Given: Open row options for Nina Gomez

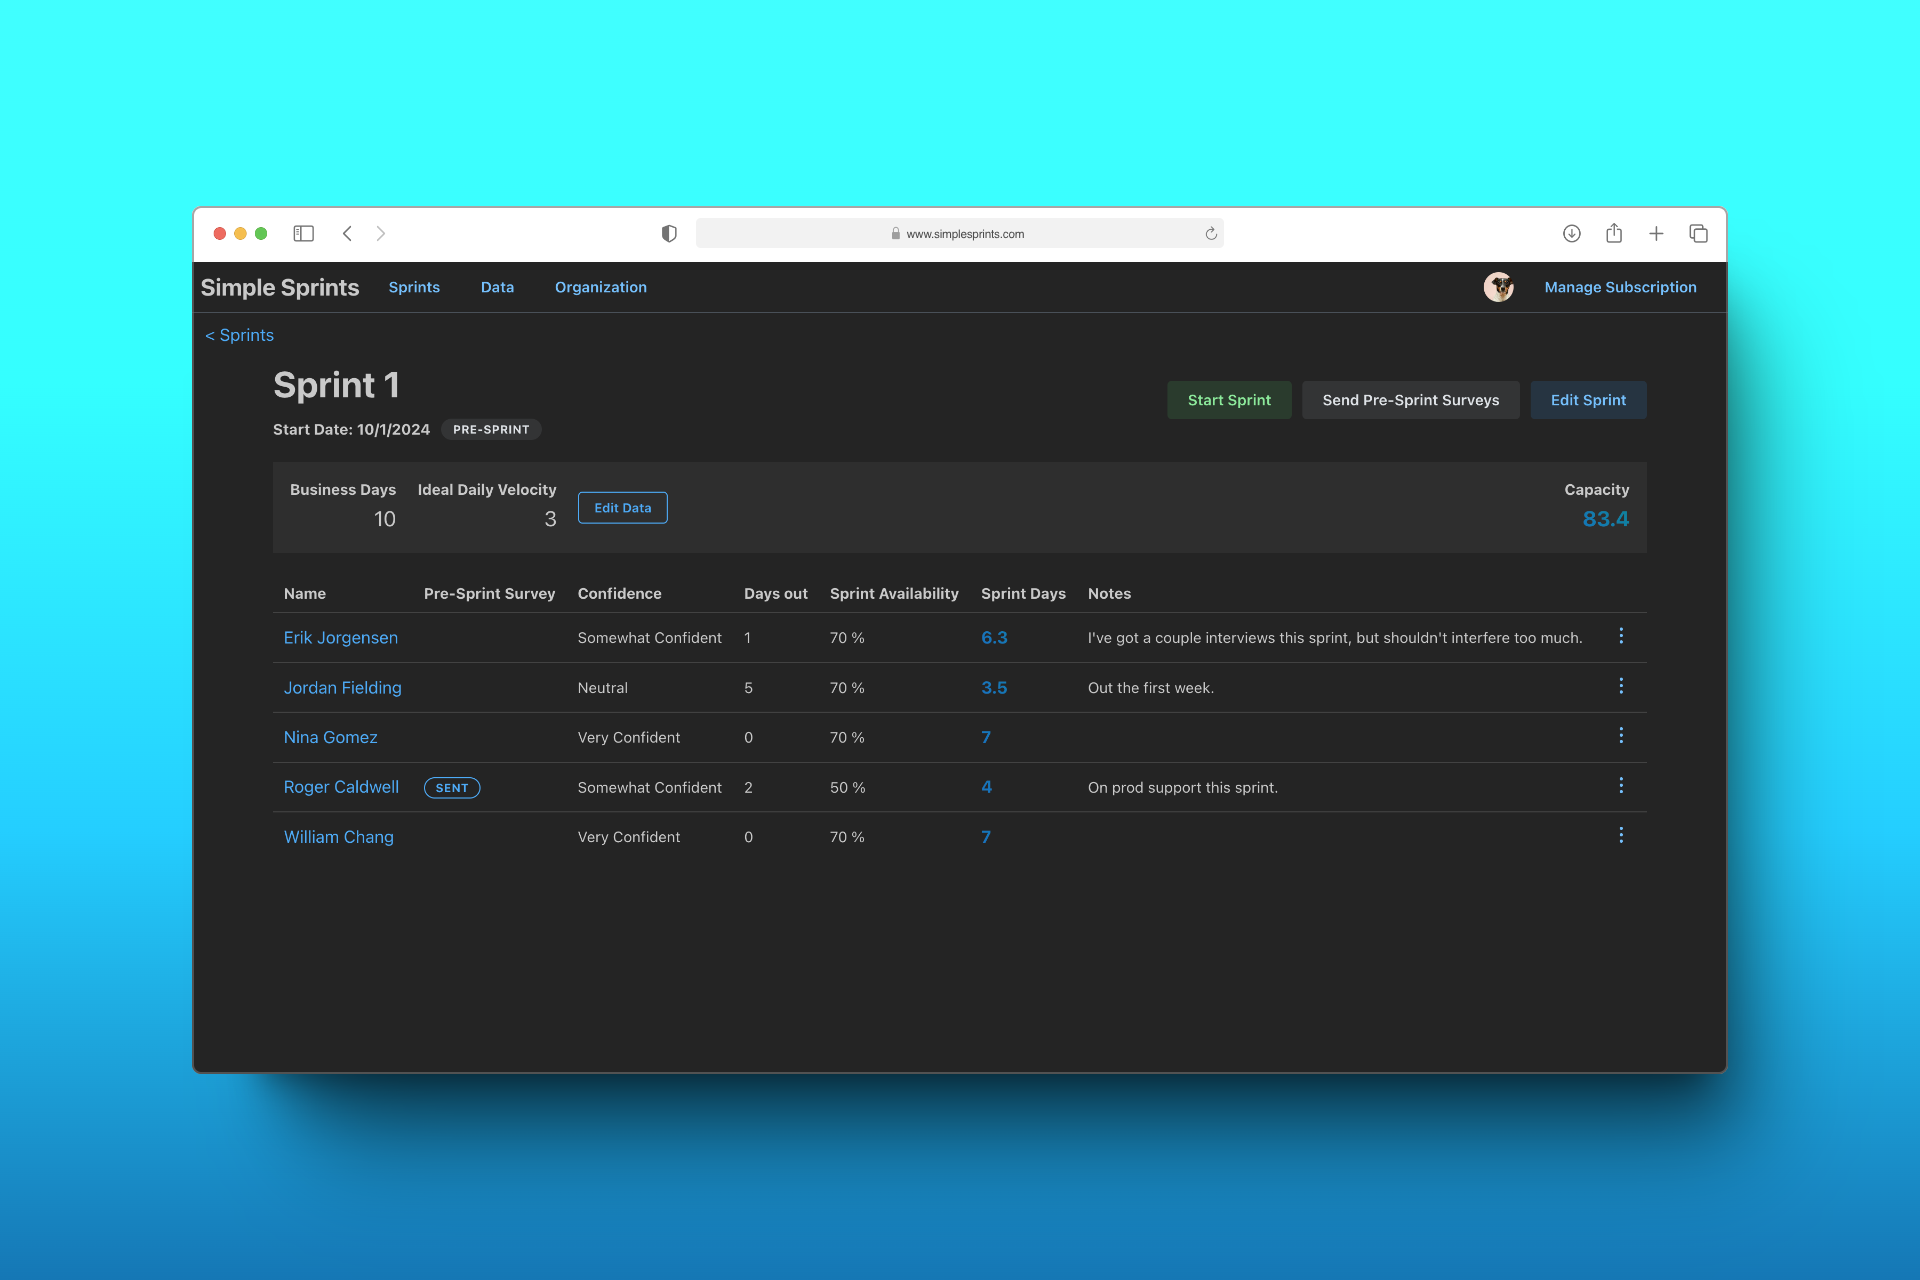Looking at the screenshot, I should (1621, 735).
